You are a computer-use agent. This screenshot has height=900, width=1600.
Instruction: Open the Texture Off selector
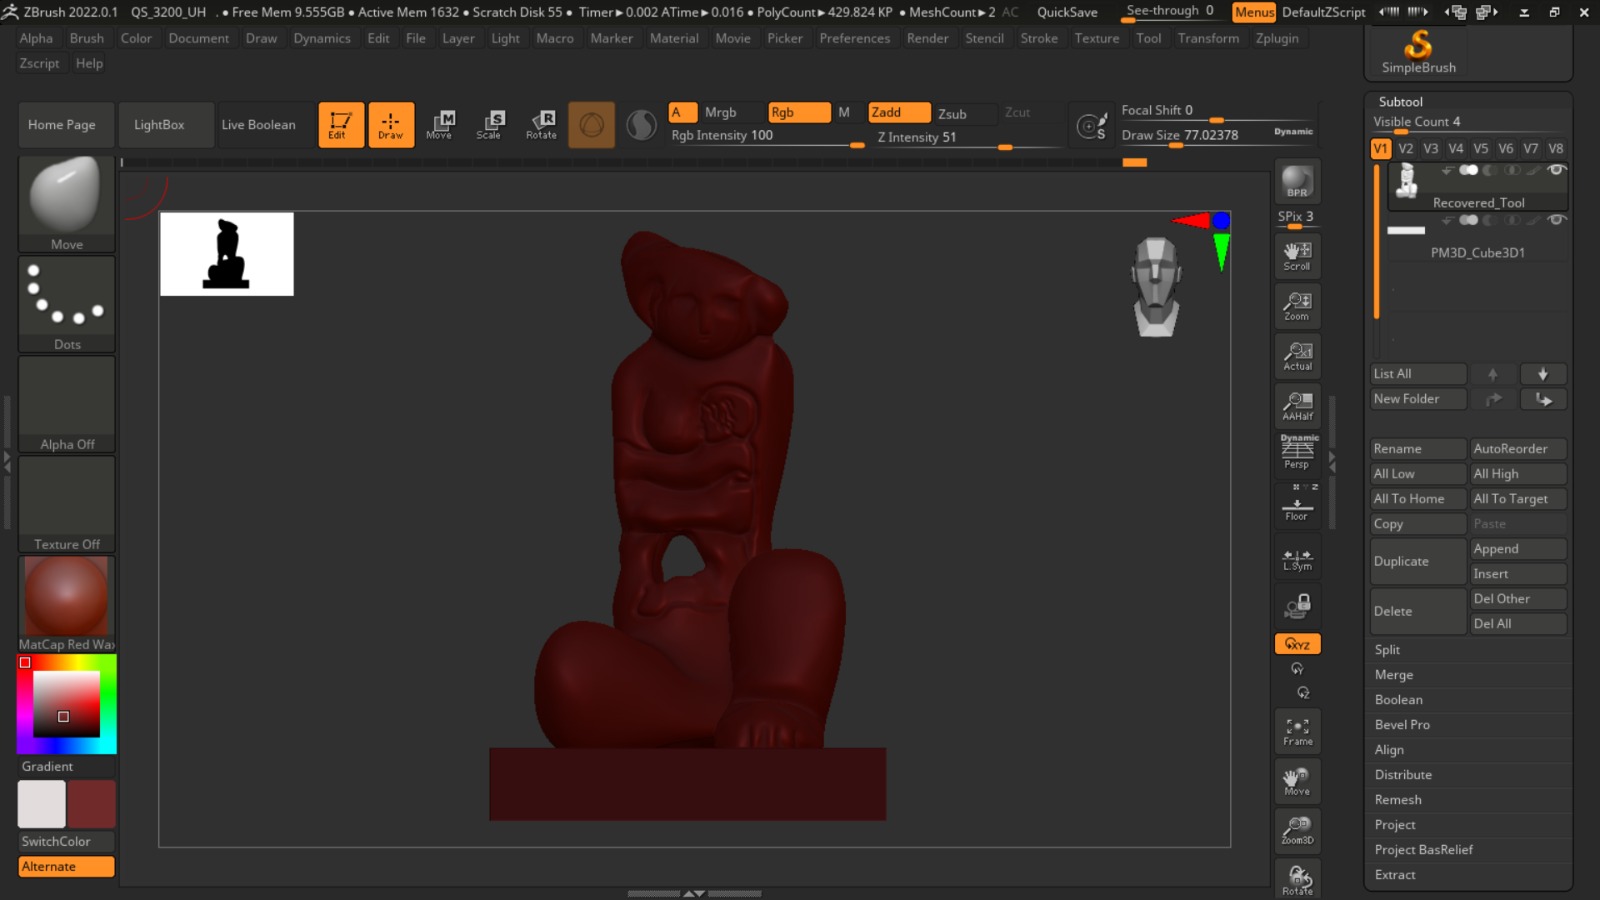(67, 504)
